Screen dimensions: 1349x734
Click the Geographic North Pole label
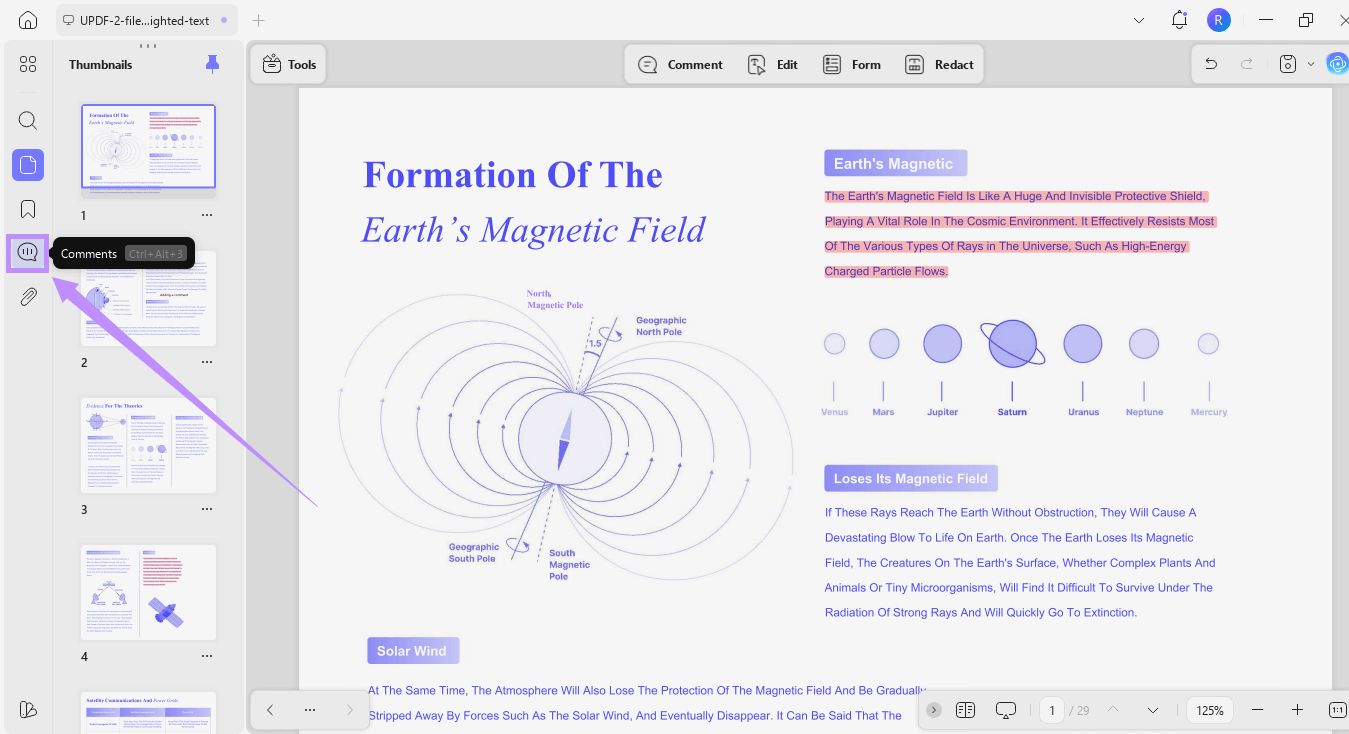661,326
